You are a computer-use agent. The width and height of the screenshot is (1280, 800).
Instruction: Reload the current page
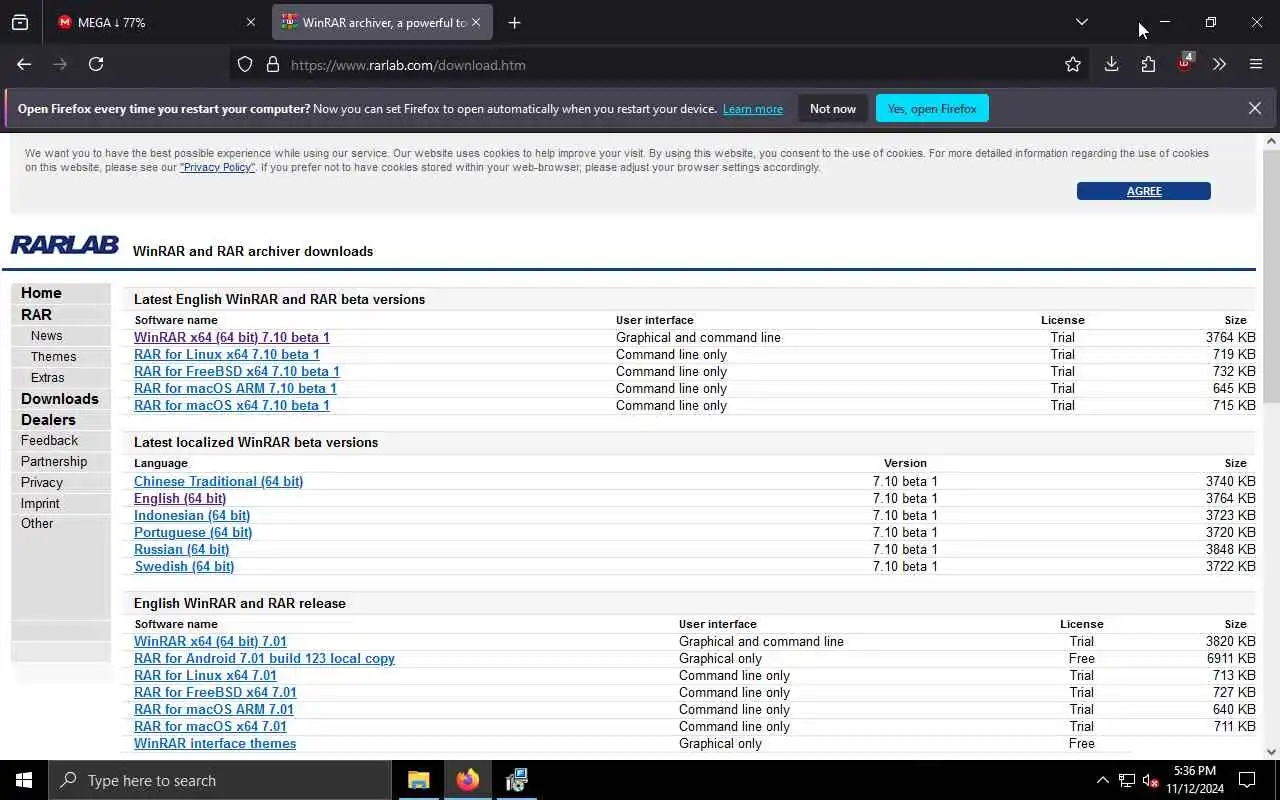pyautogui.click(x=96, y=64)
